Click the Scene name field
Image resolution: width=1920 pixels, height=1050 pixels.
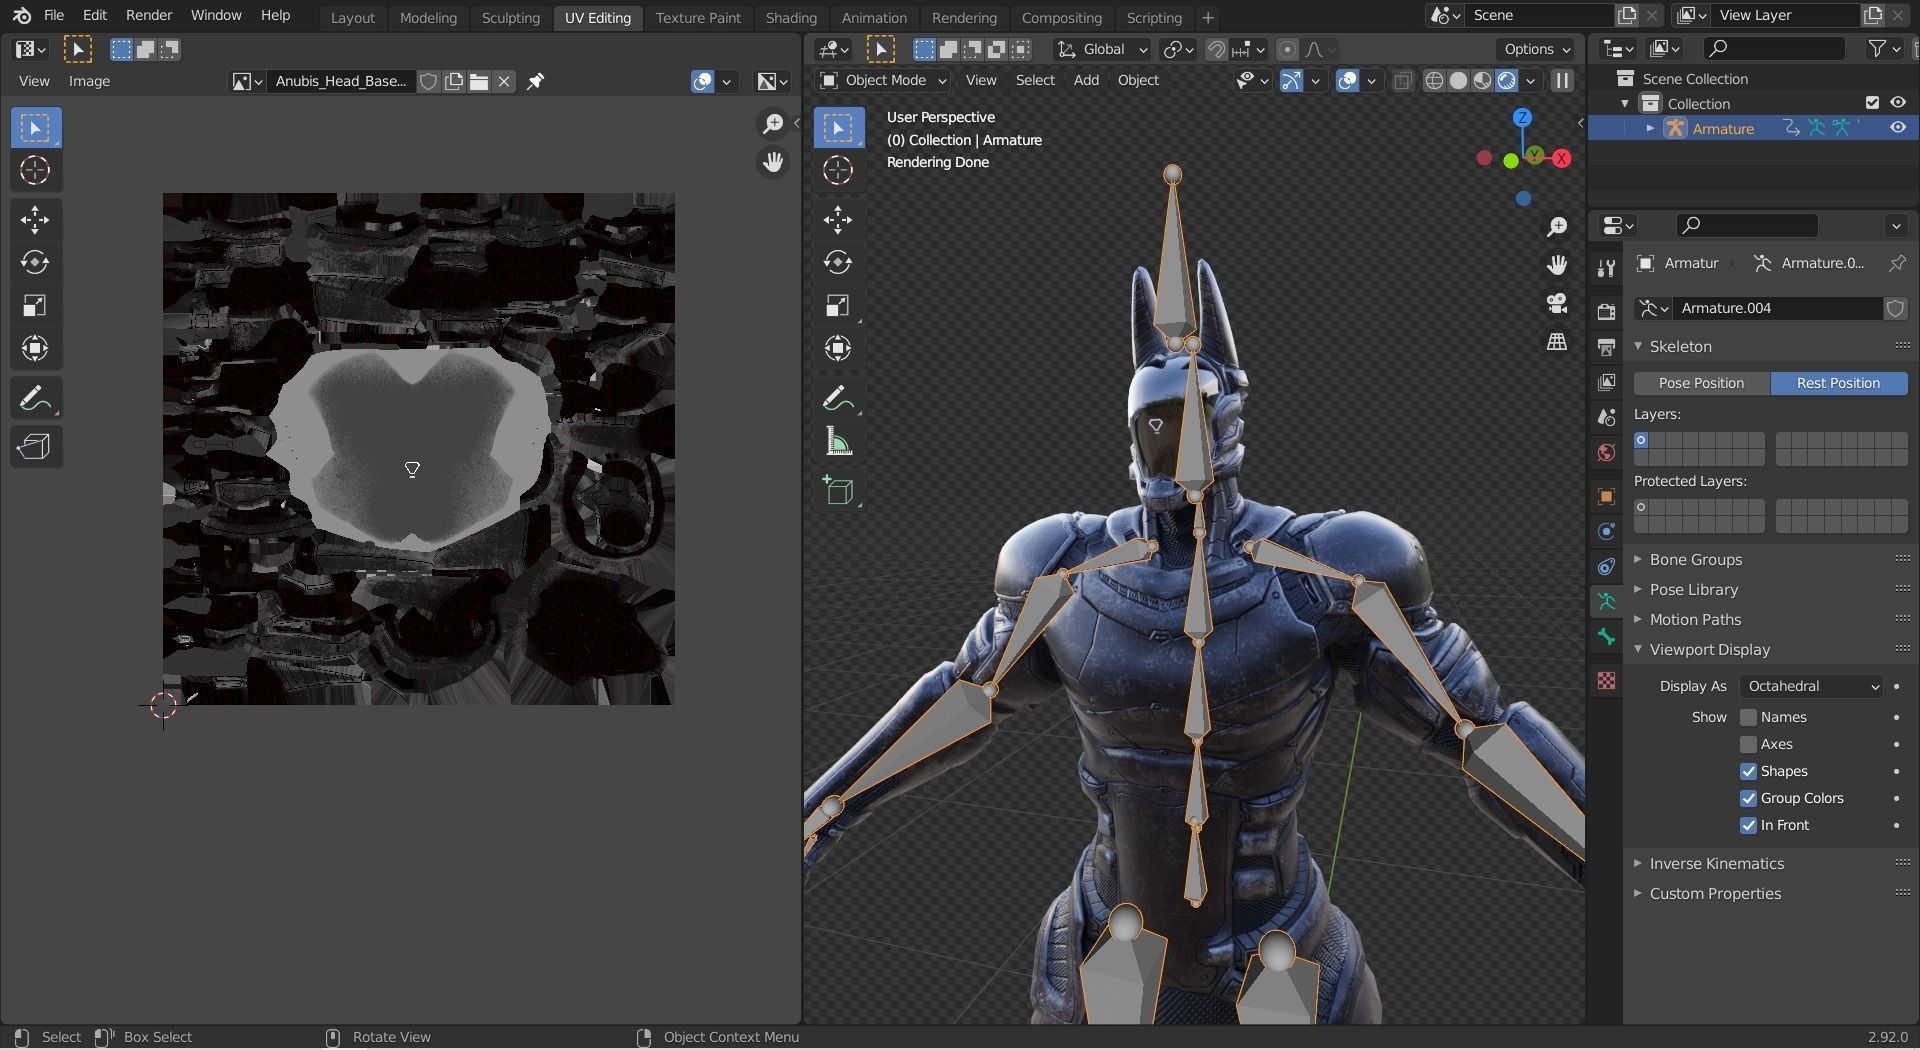(x=1540, y=15)
